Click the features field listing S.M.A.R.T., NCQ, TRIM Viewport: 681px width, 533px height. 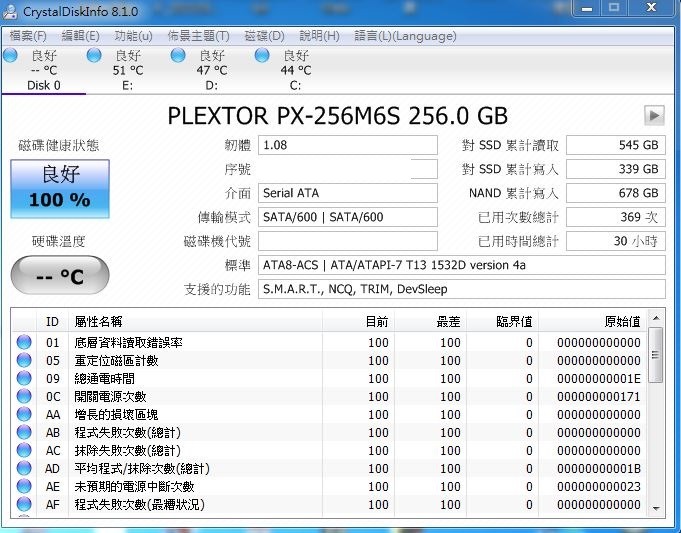[x=462, y=289]
